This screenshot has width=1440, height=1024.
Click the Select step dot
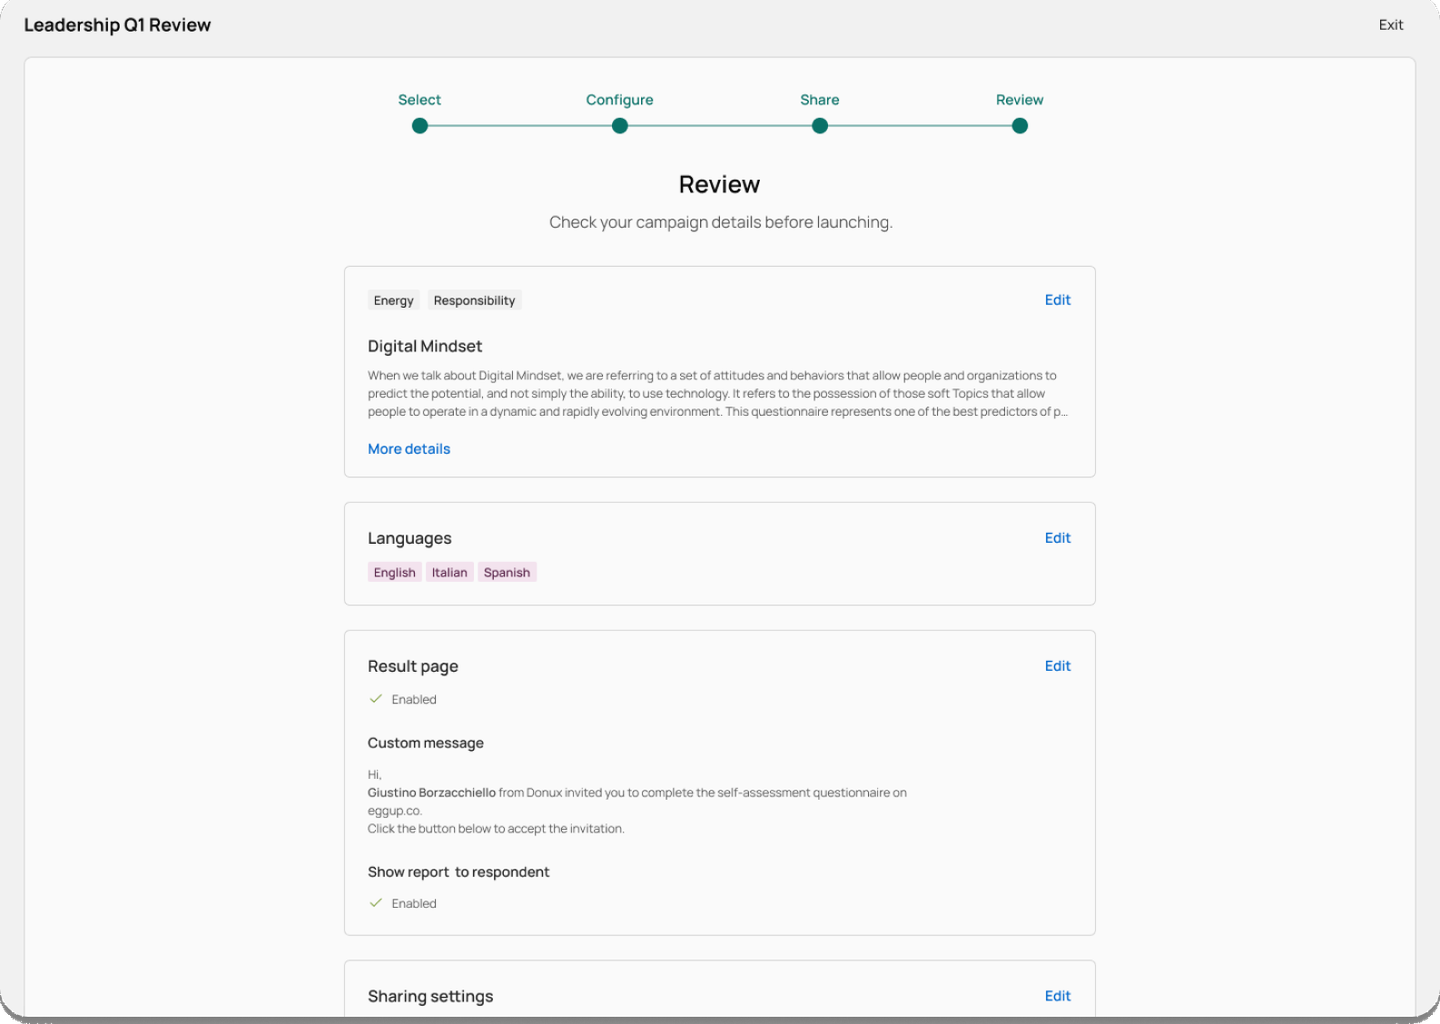click(420, 126)
